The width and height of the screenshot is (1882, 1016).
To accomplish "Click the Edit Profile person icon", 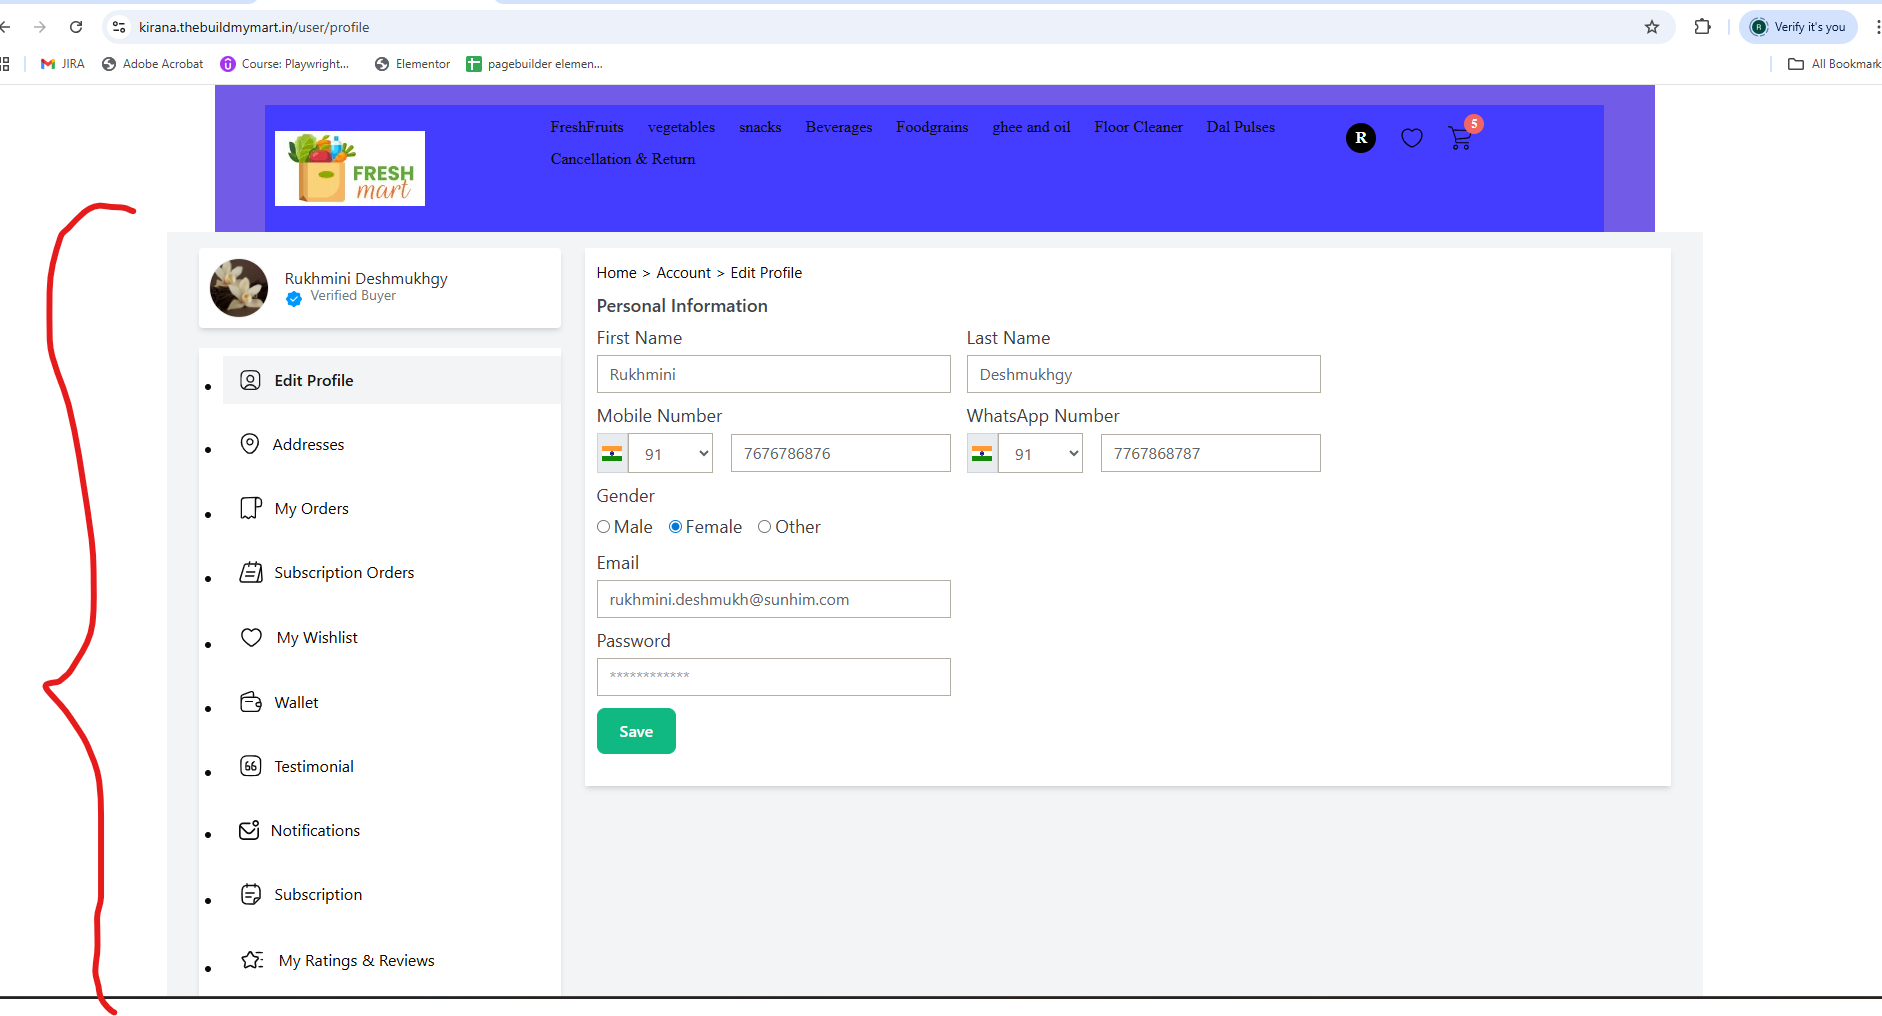I will (251, 380).
